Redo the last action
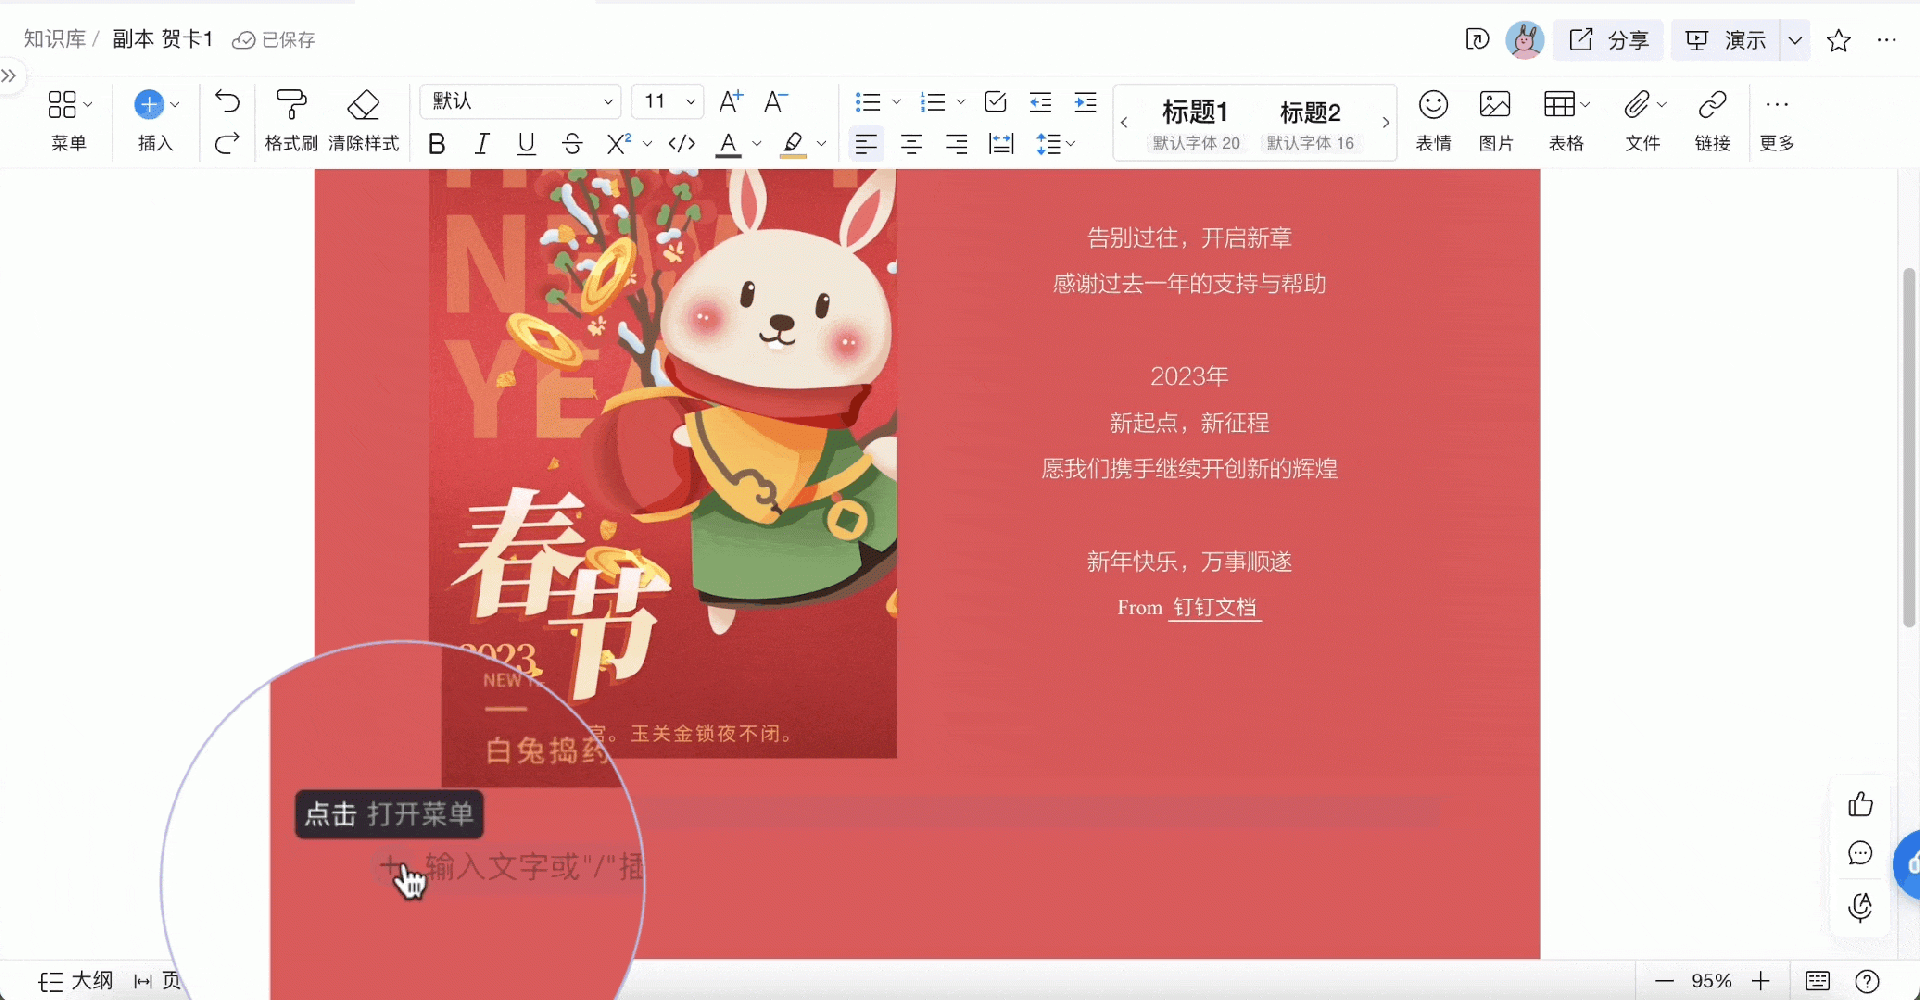 point(227,144)
